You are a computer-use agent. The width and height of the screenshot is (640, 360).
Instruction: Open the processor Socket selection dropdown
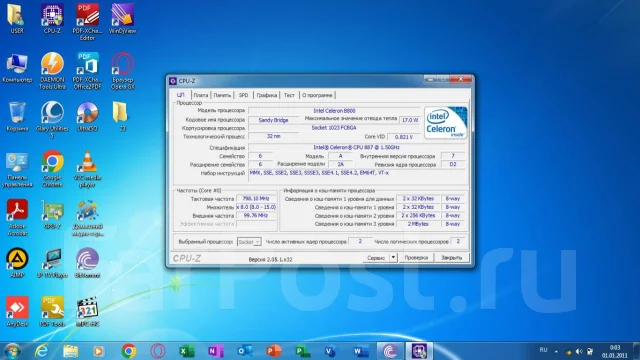pos(249,242)
